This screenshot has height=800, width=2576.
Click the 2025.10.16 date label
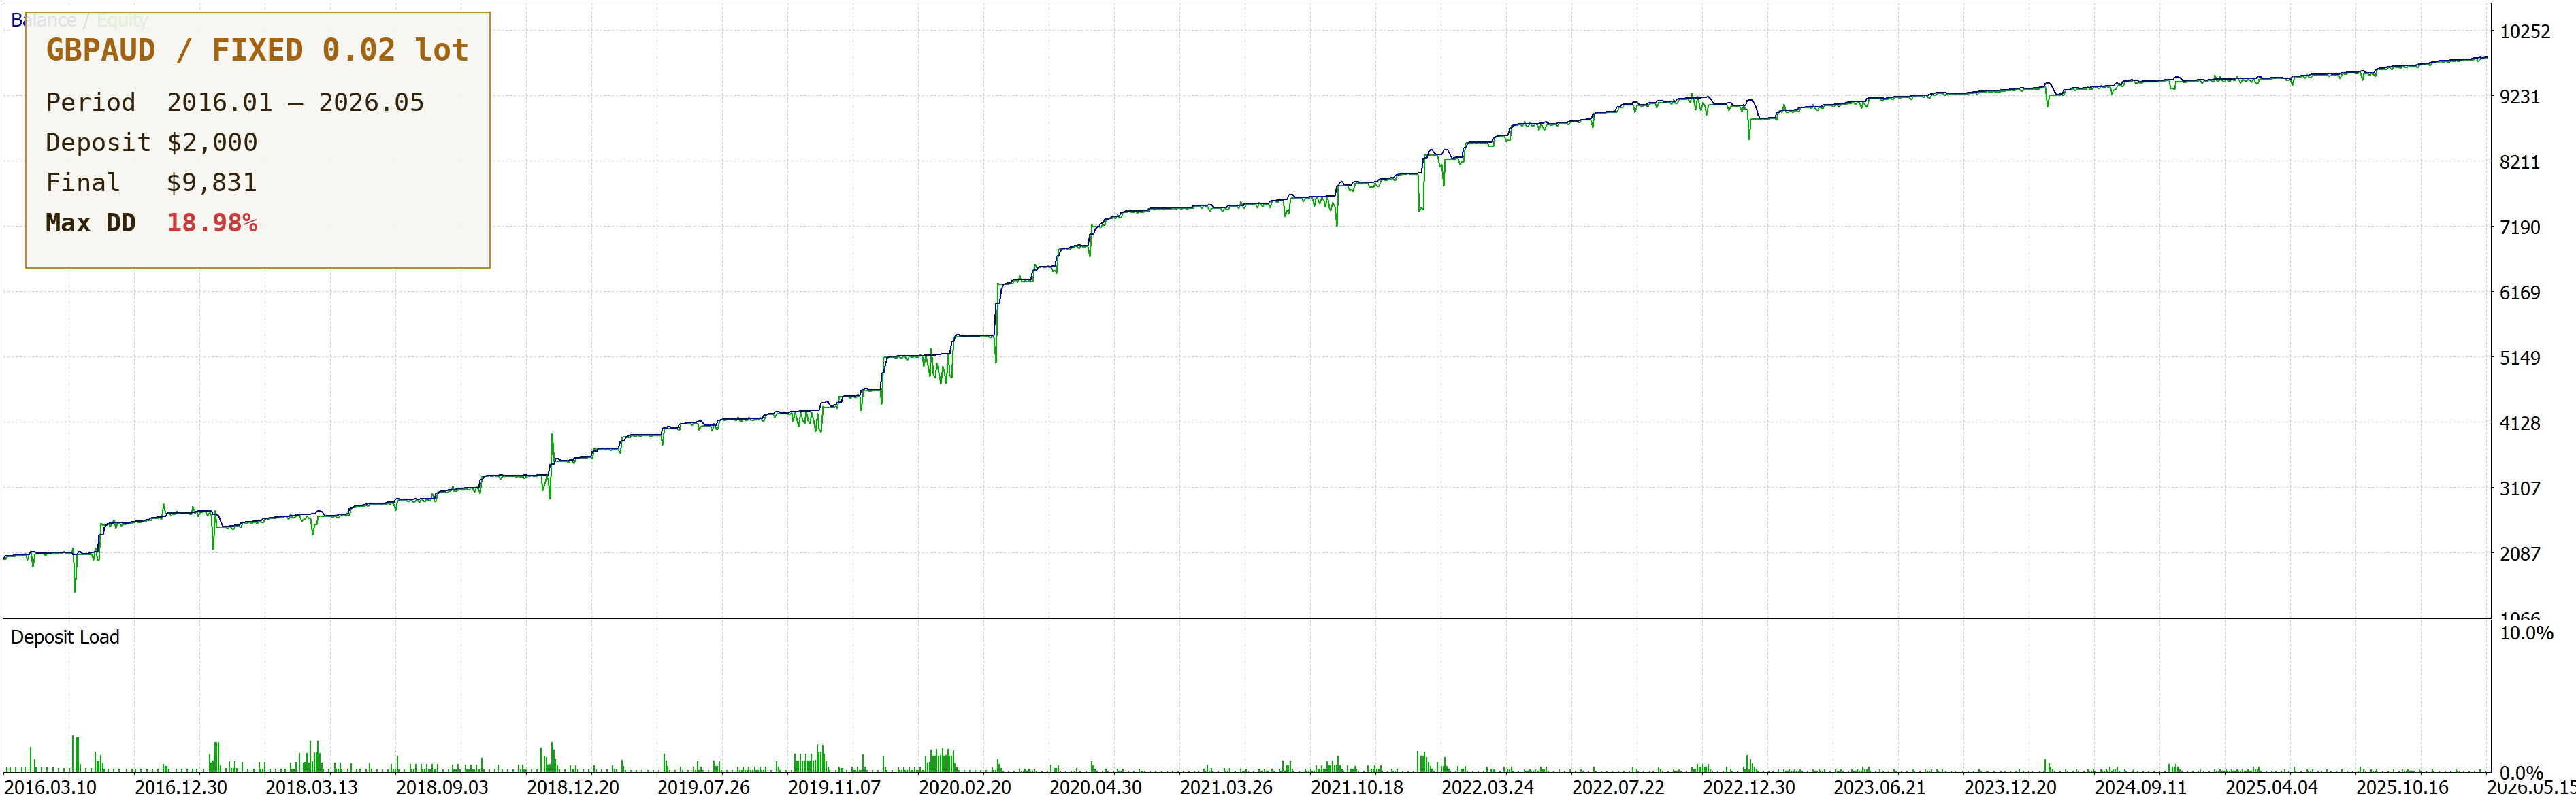[2402, 787]
